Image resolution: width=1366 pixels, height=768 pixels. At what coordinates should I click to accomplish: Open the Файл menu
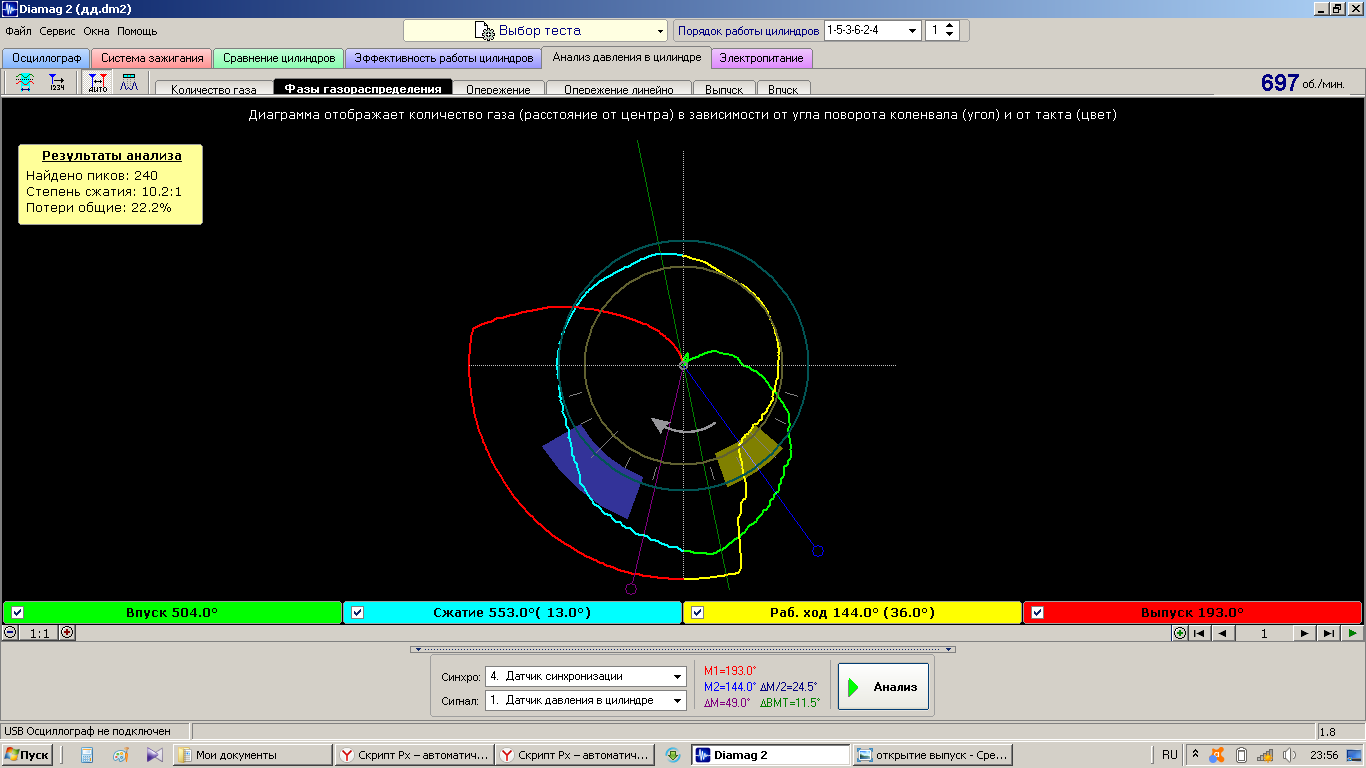point(18,31)
